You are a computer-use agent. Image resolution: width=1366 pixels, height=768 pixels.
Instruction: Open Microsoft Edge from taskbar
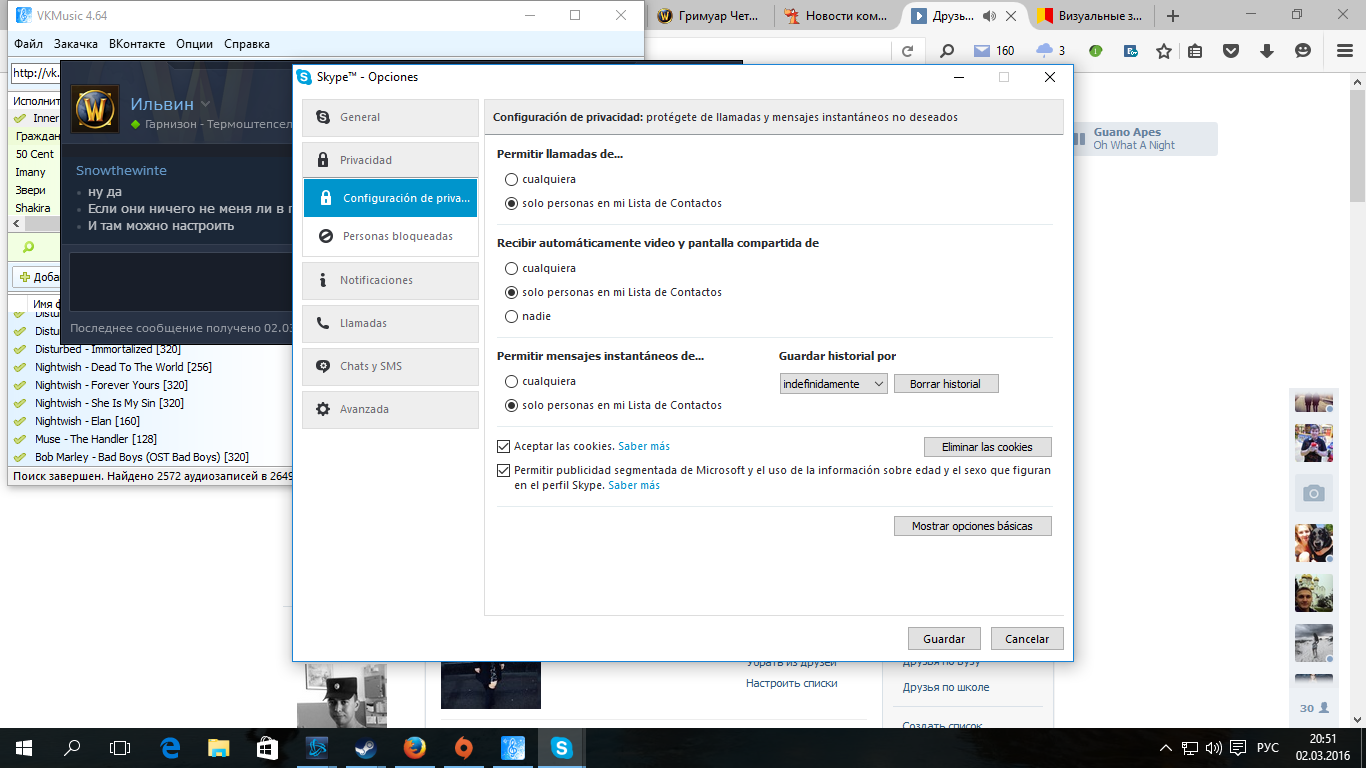170,747
